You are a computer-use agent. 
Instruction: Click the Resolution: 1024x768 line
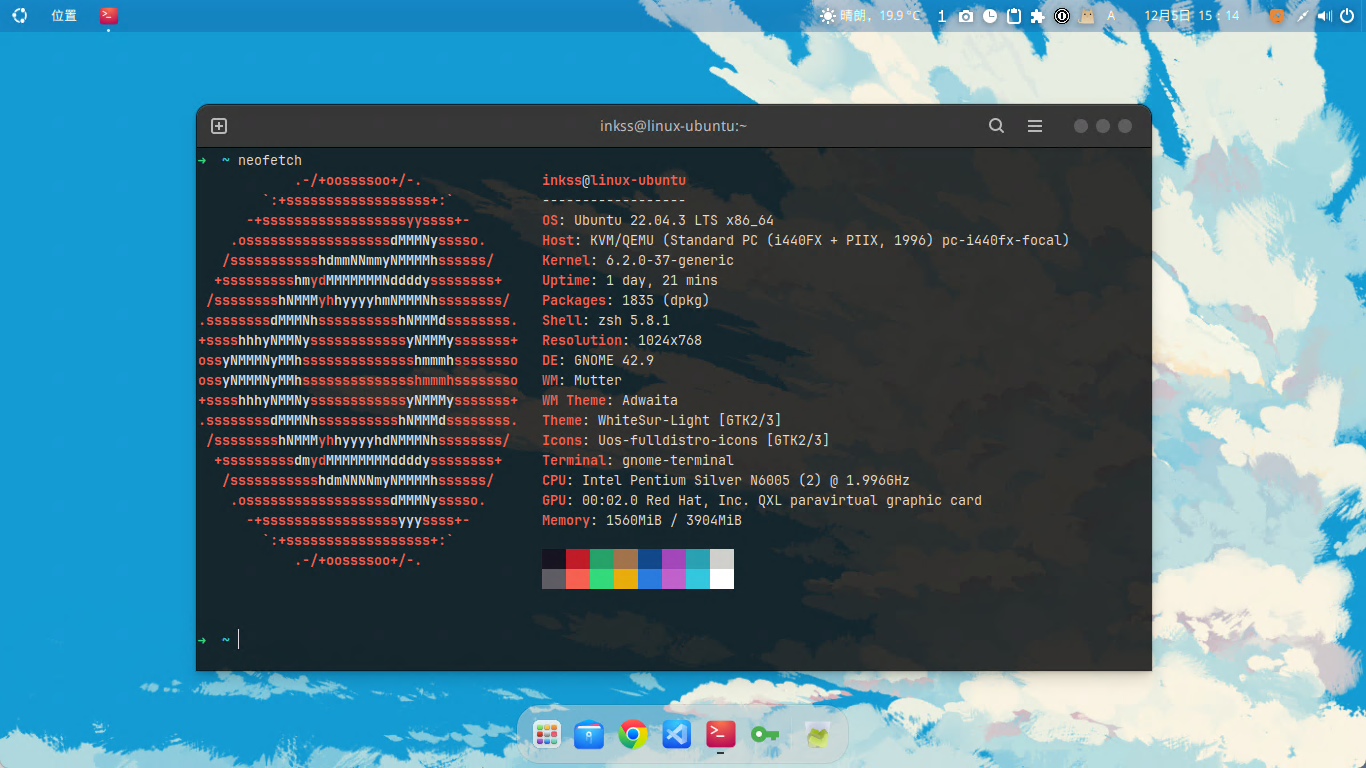[622, 340]
